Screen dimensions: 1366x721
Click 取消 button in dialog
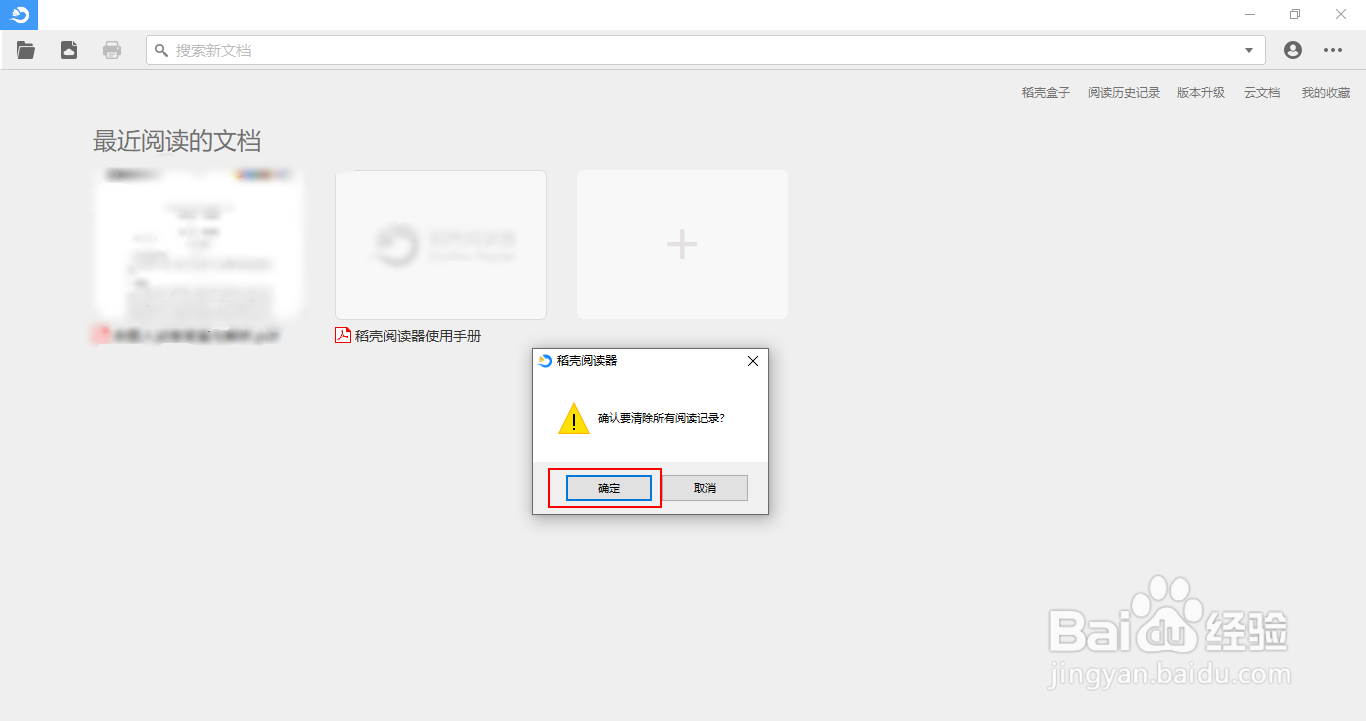pyautogui.click(x=705, y=488)
